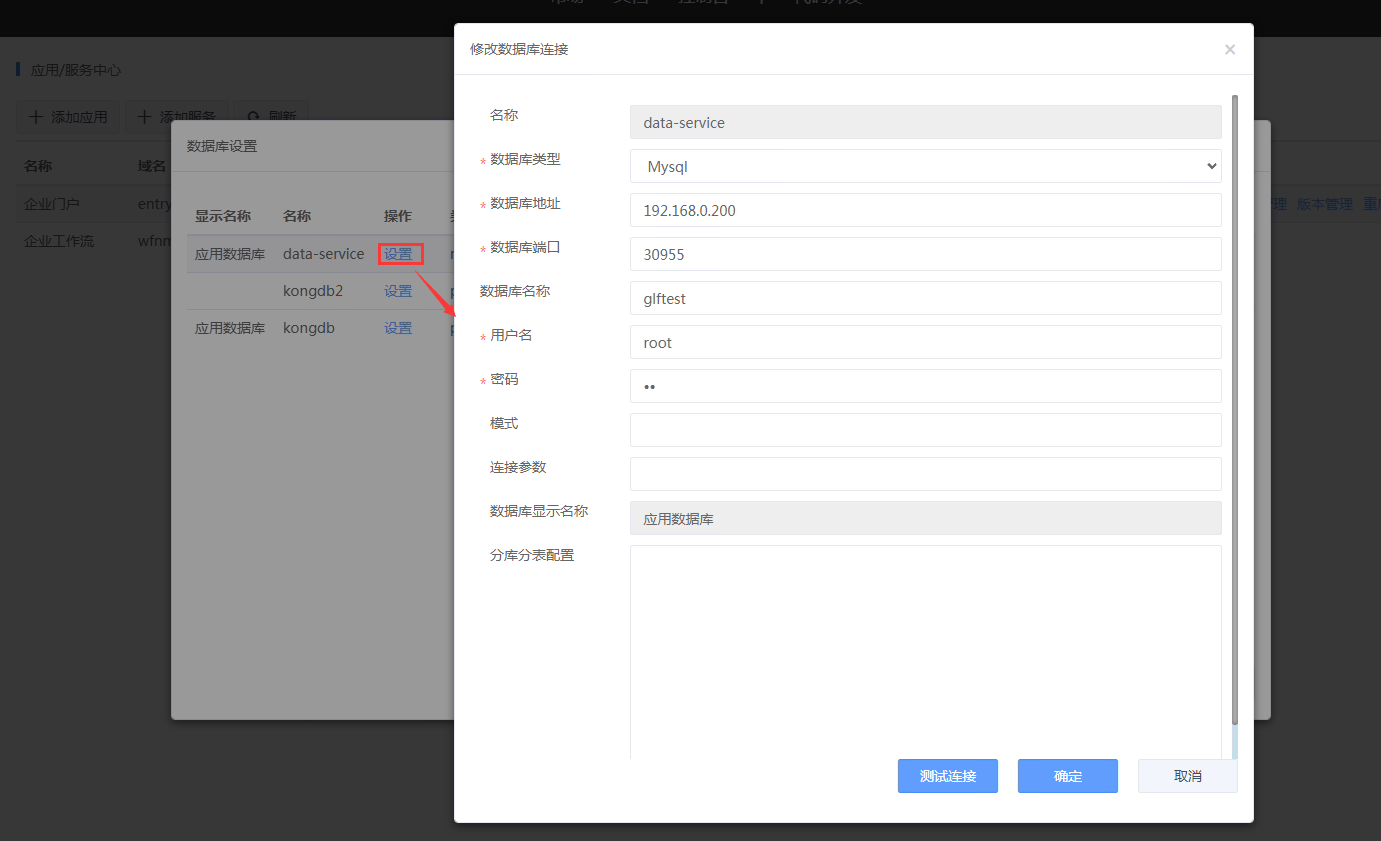1381x841 pixels.
Task: Click 设置 link for kongdb2 row
Action: [398, 291]
